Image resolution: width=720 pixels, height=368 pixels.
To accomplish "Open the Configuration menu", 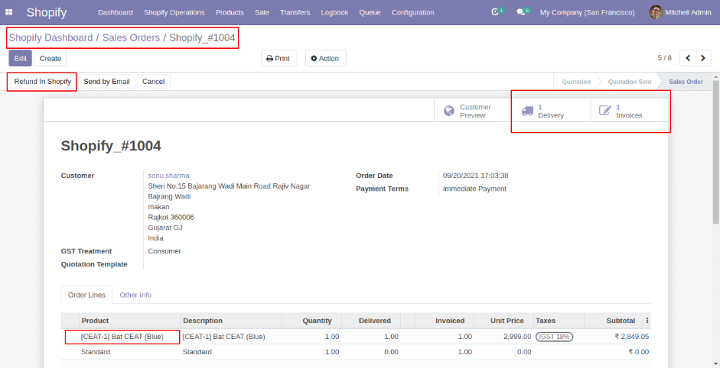I will pos(412,12).
